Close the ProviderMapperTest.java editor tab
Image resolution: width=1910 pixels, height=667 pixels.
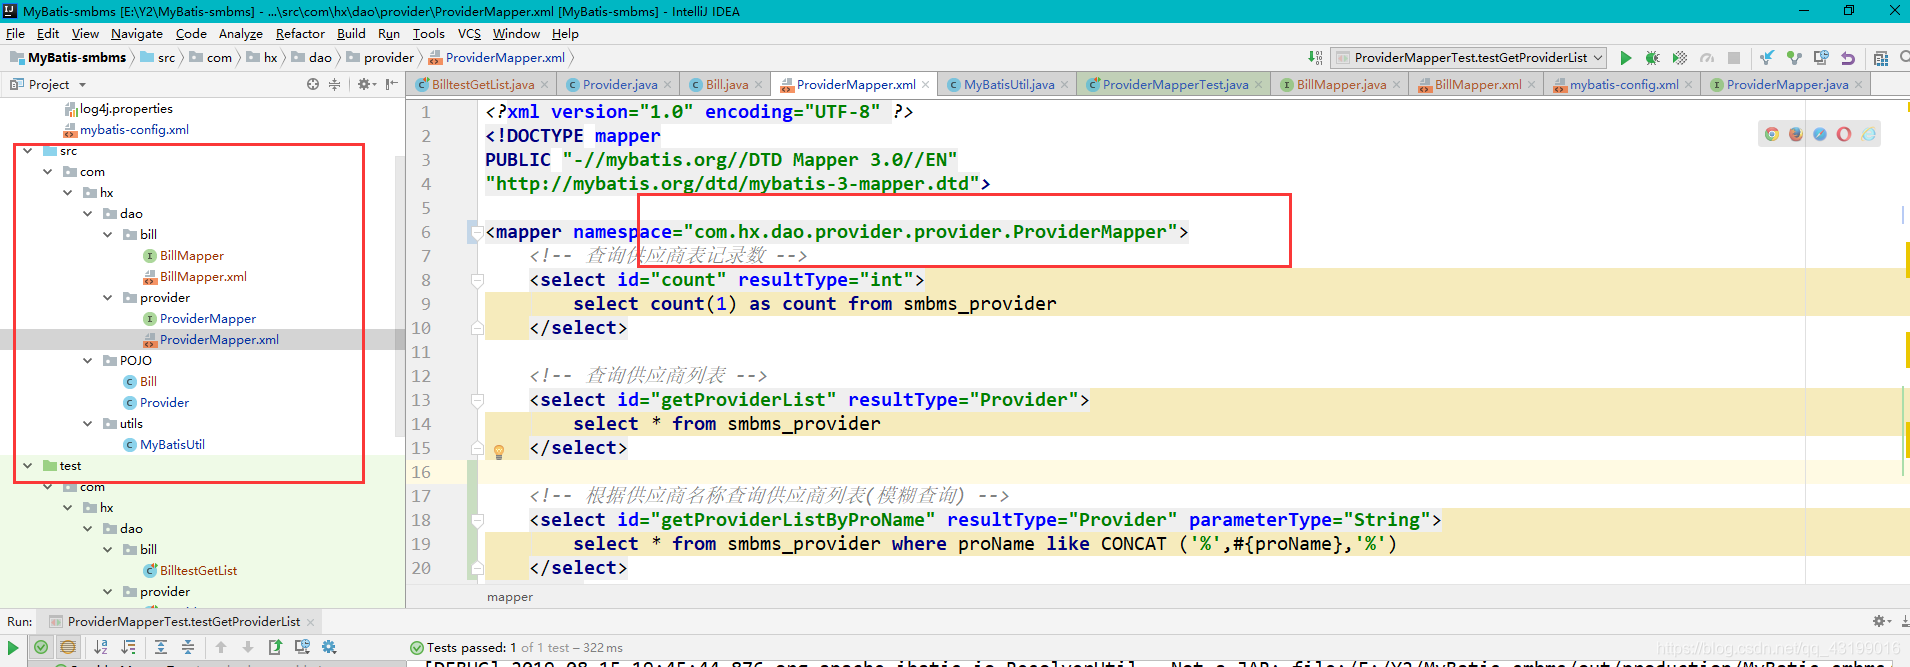pyautogui.click(x=1259, y=85)
